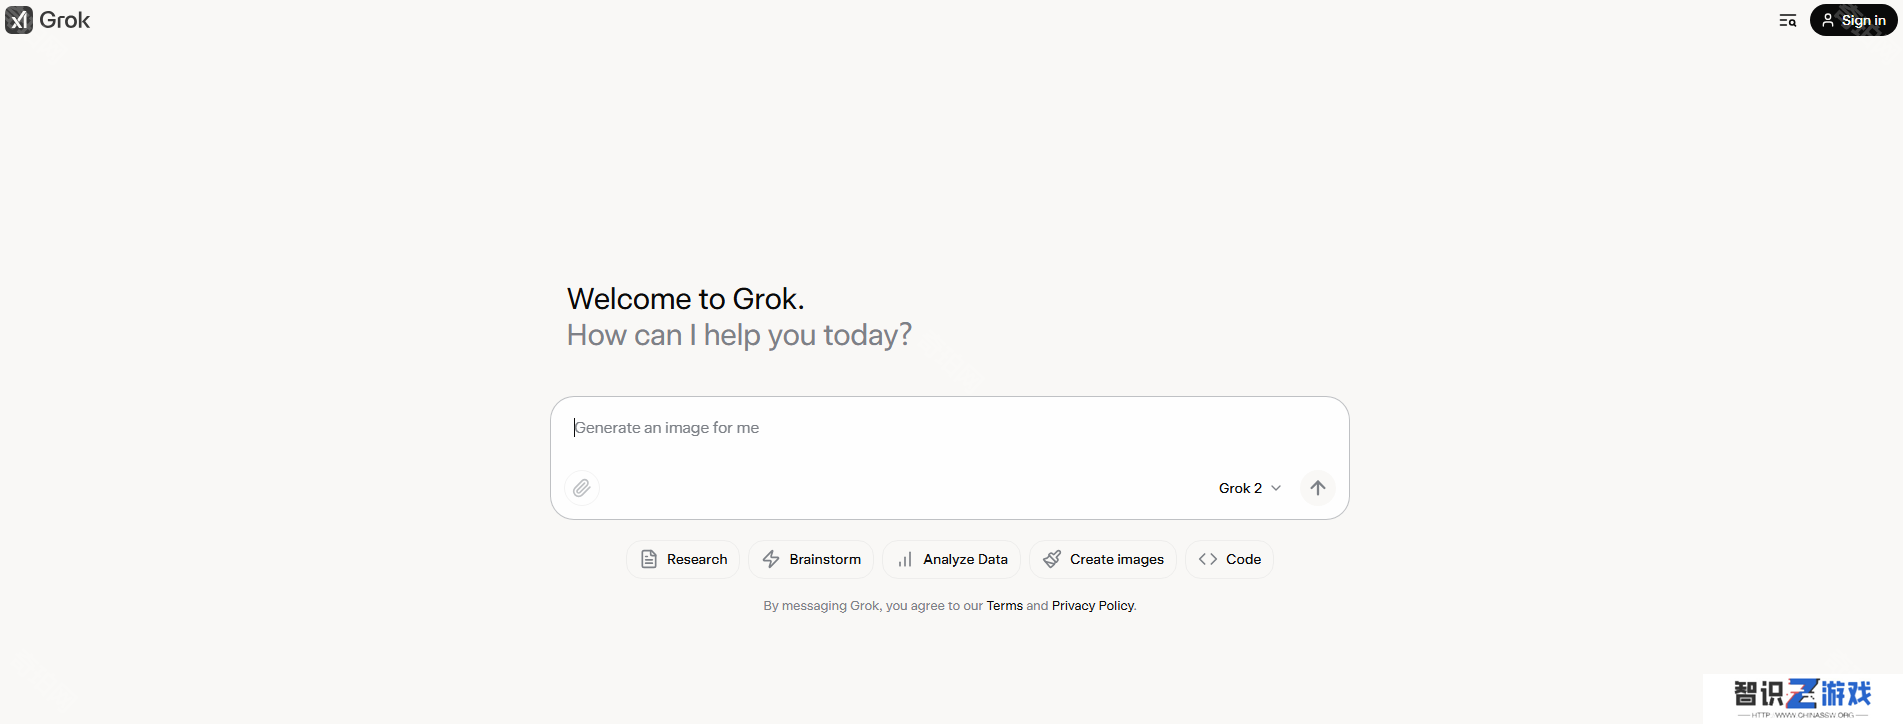Send the message with the arrow button

1318,488
